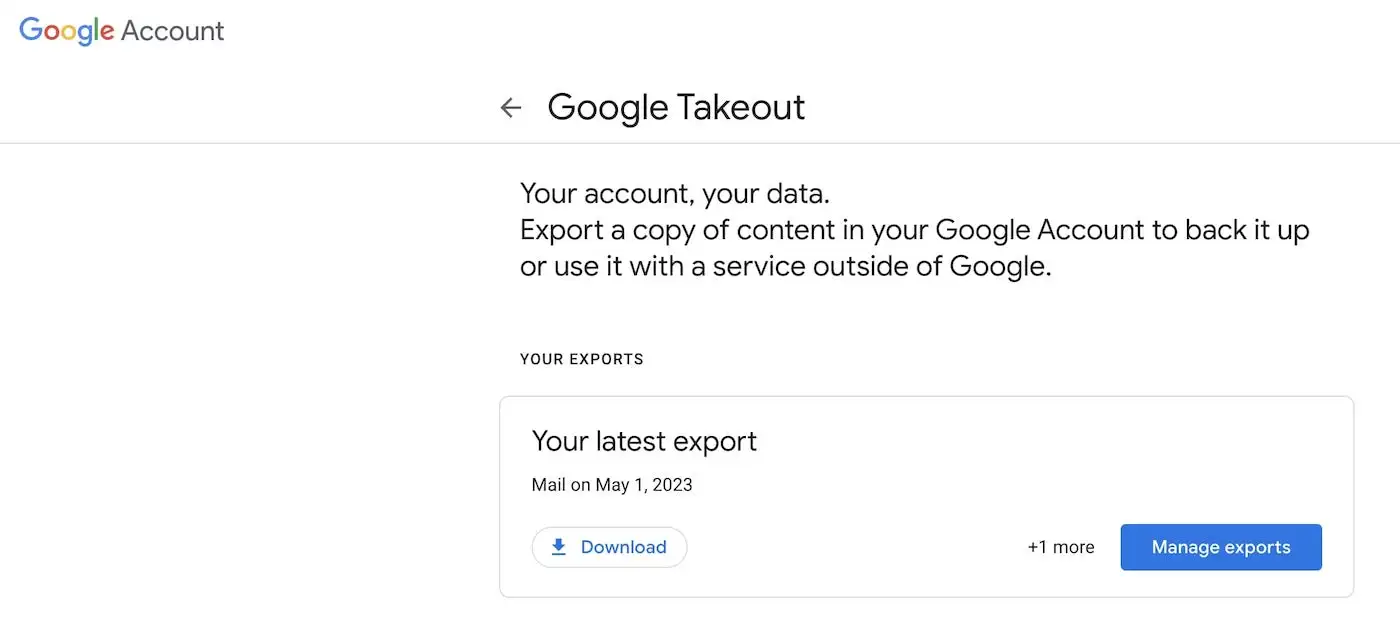This screenshot has height=642, width=1400.
Task: Click the back arrow next to Google Takeout
Action: coord(511,107)
